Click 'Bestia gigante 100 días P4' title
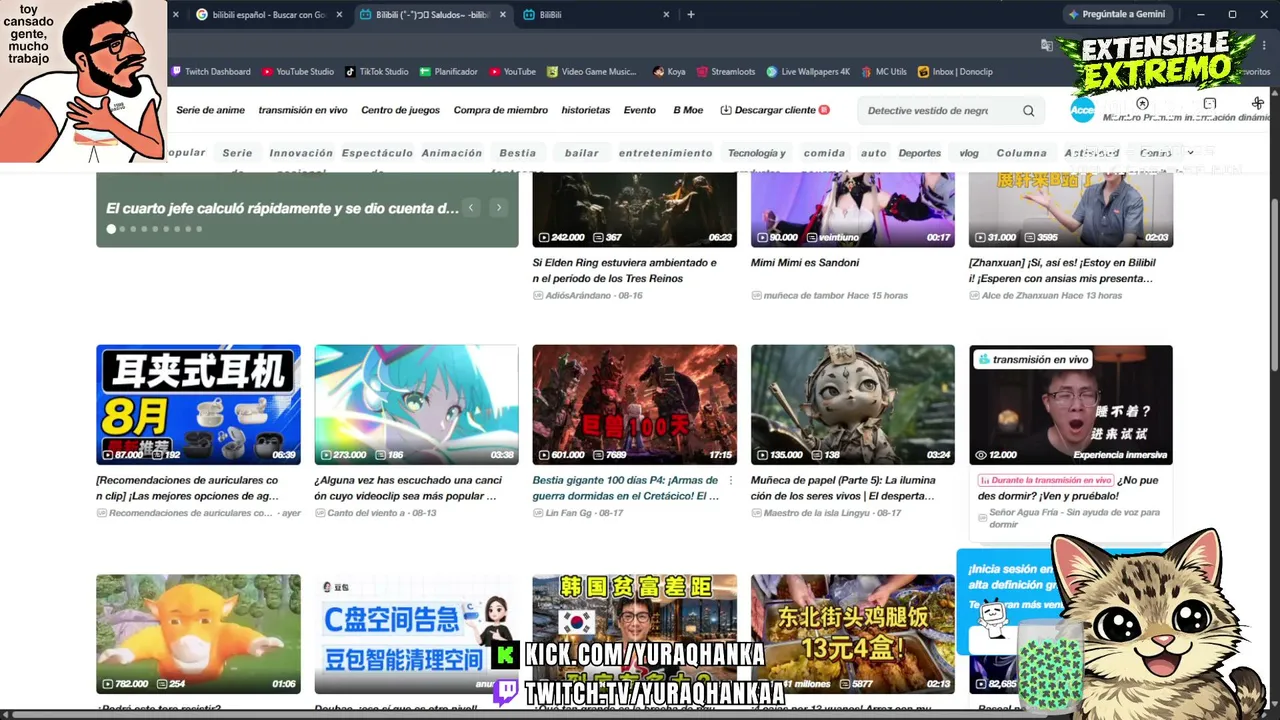The height and width of the screenshot is (720, 1280). [626, 488]
